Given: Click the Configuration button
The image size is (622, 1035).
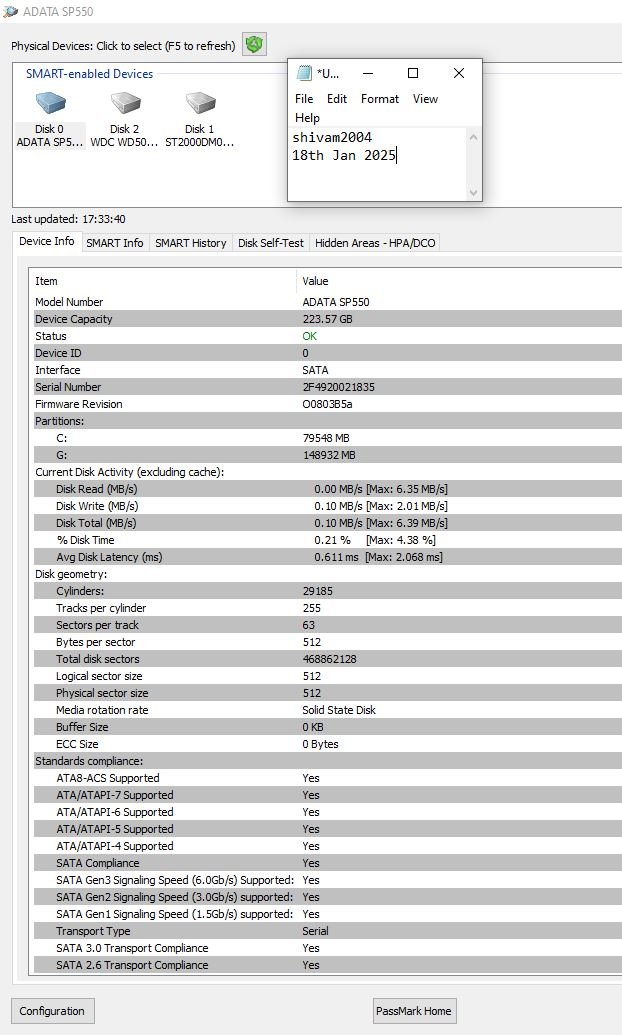Looking at the screenshot, I should (x=53, y=1011).
